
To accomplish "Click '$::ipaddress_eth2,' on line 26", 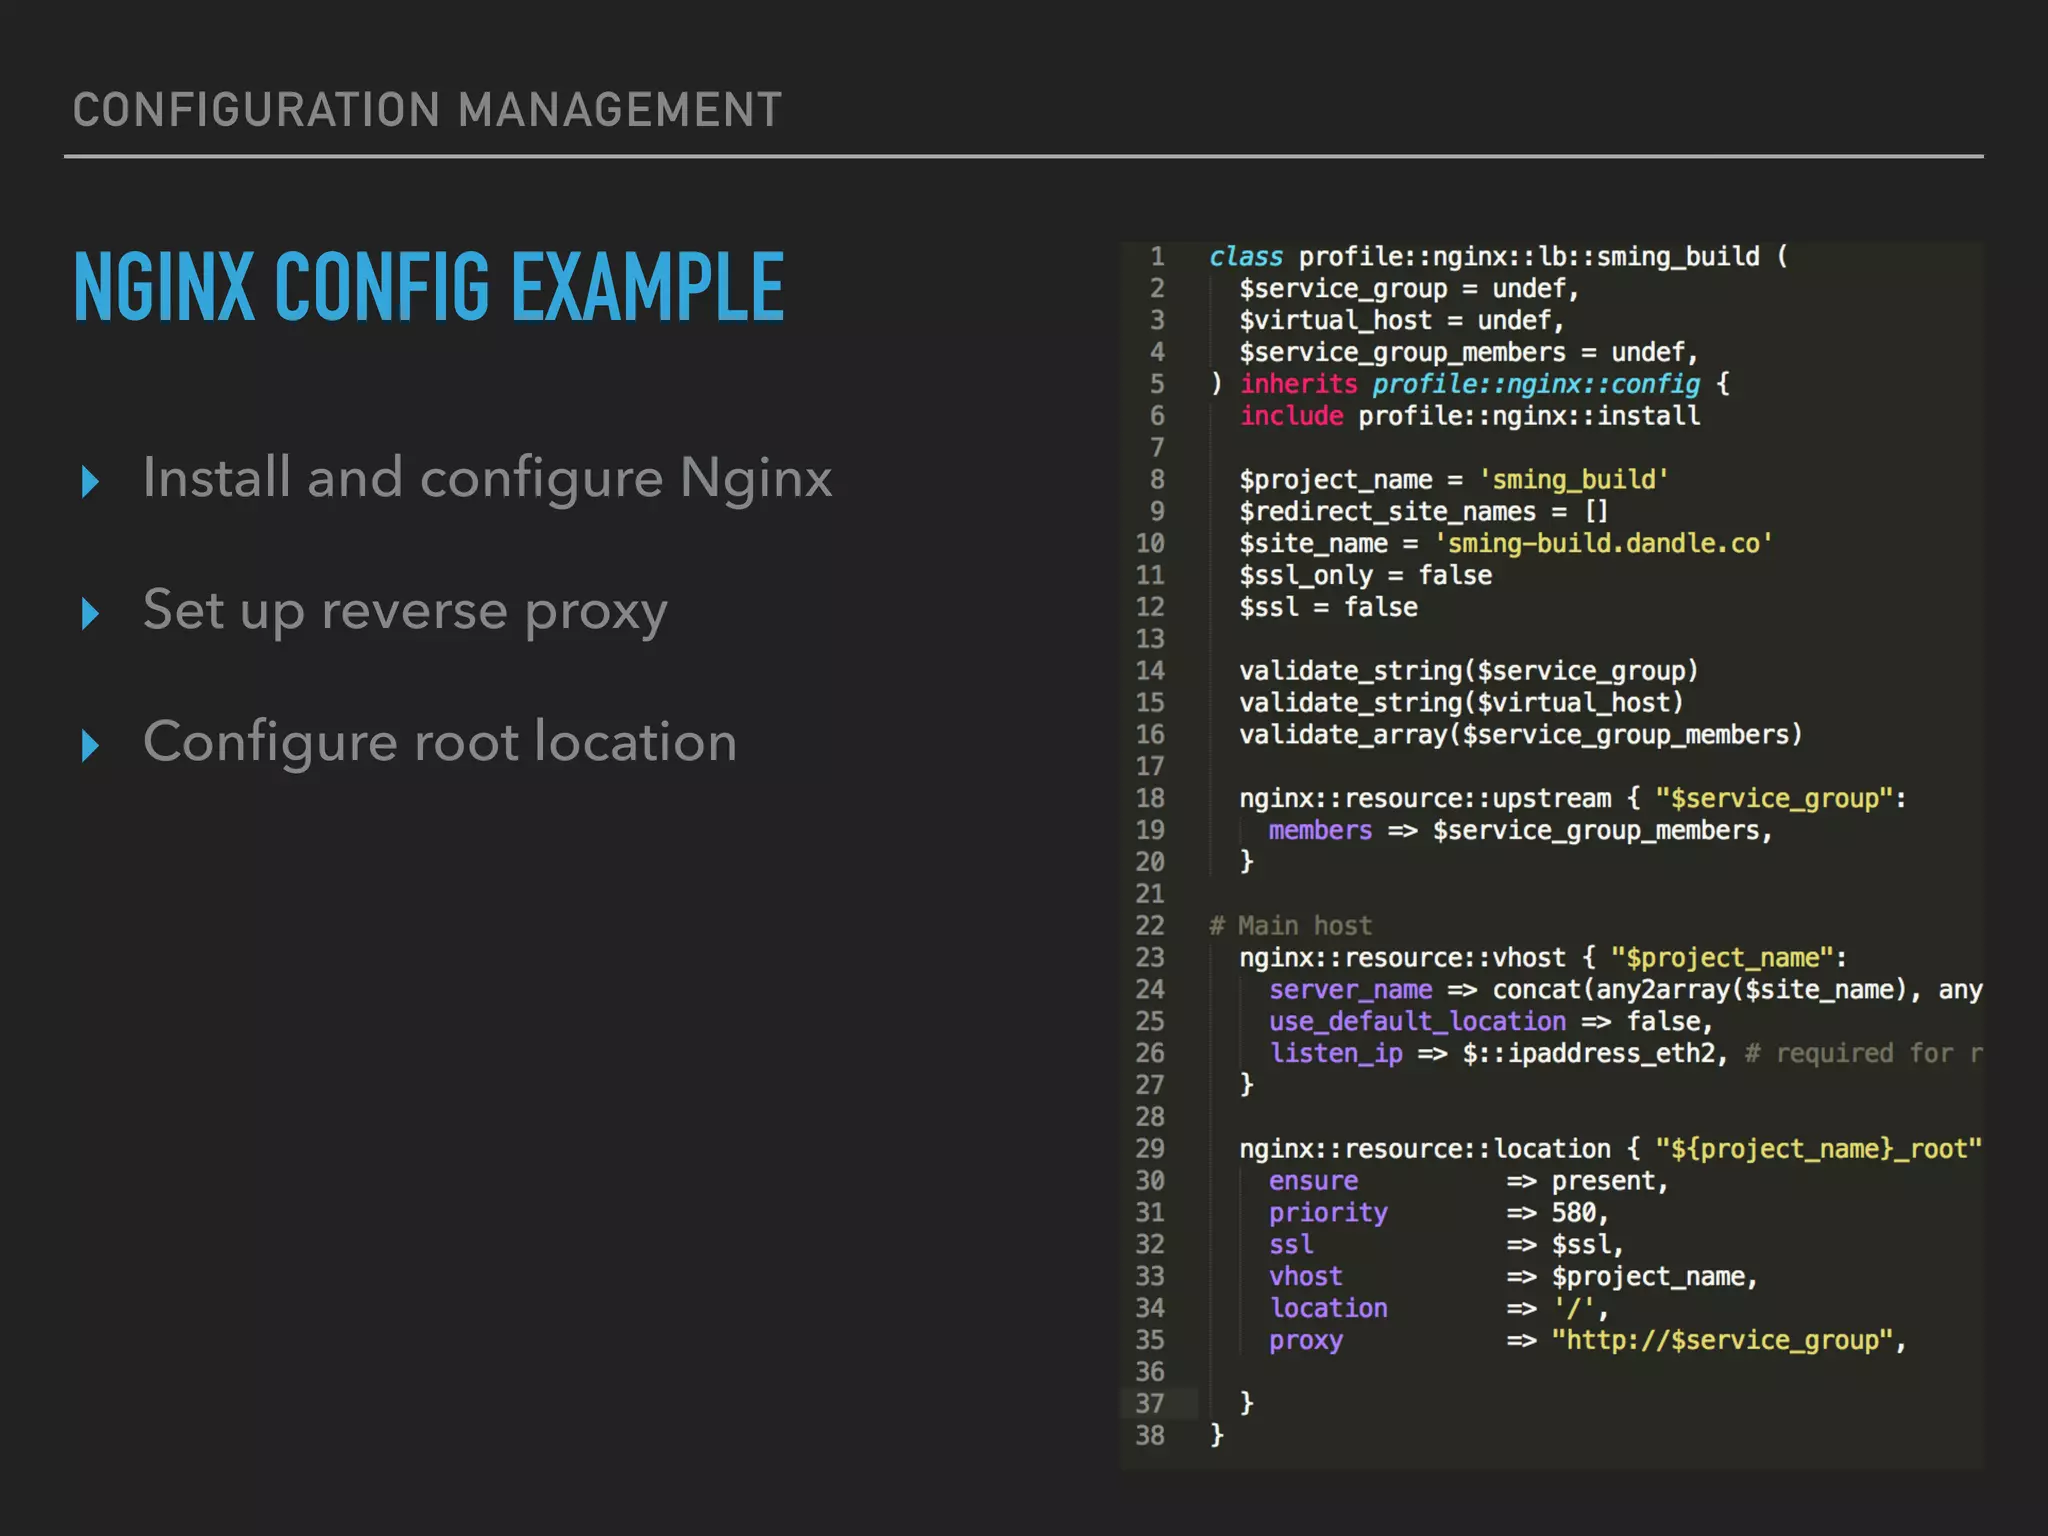I will point(1595,1054).
